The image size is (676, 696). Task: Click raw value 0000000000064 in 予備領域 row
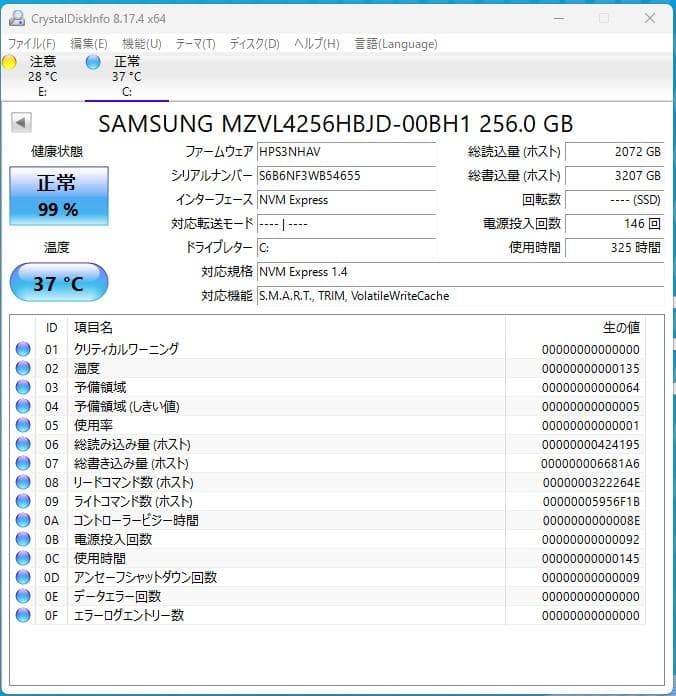(590, 388)
